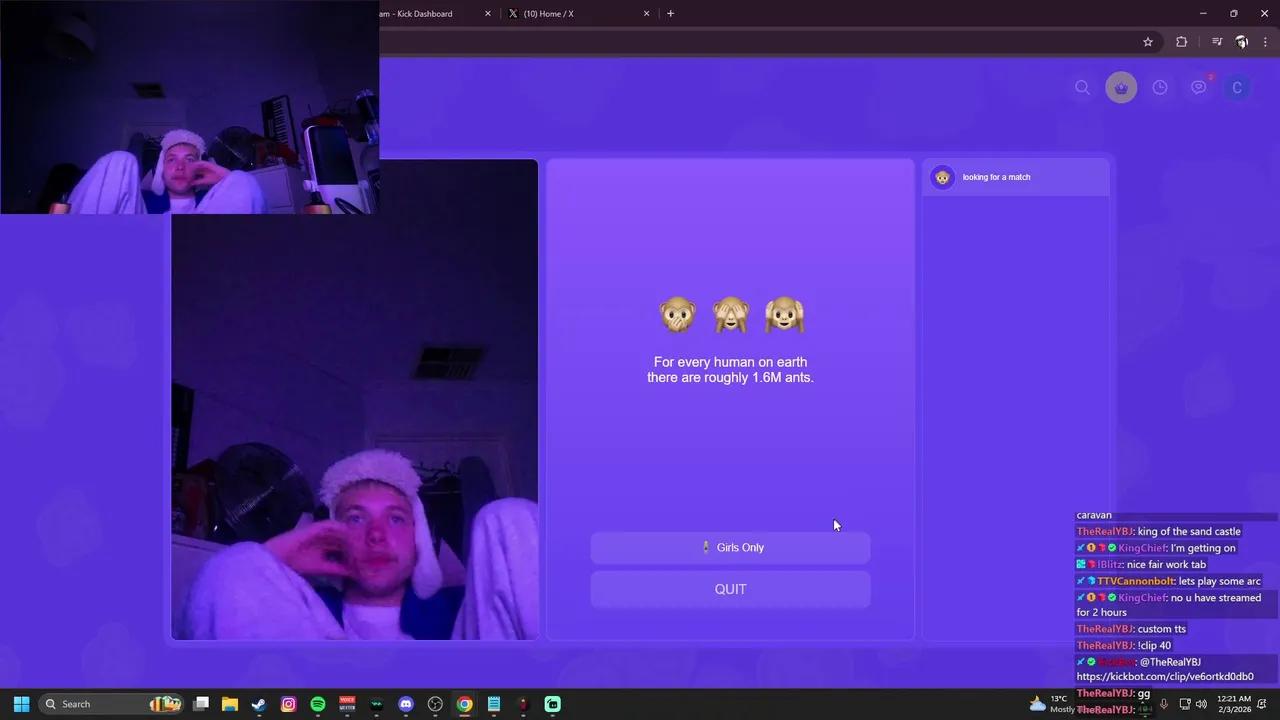The image size is (1280, 720).
Task: Open OBS Studio from the taskbar
Action: click(435, 704)
